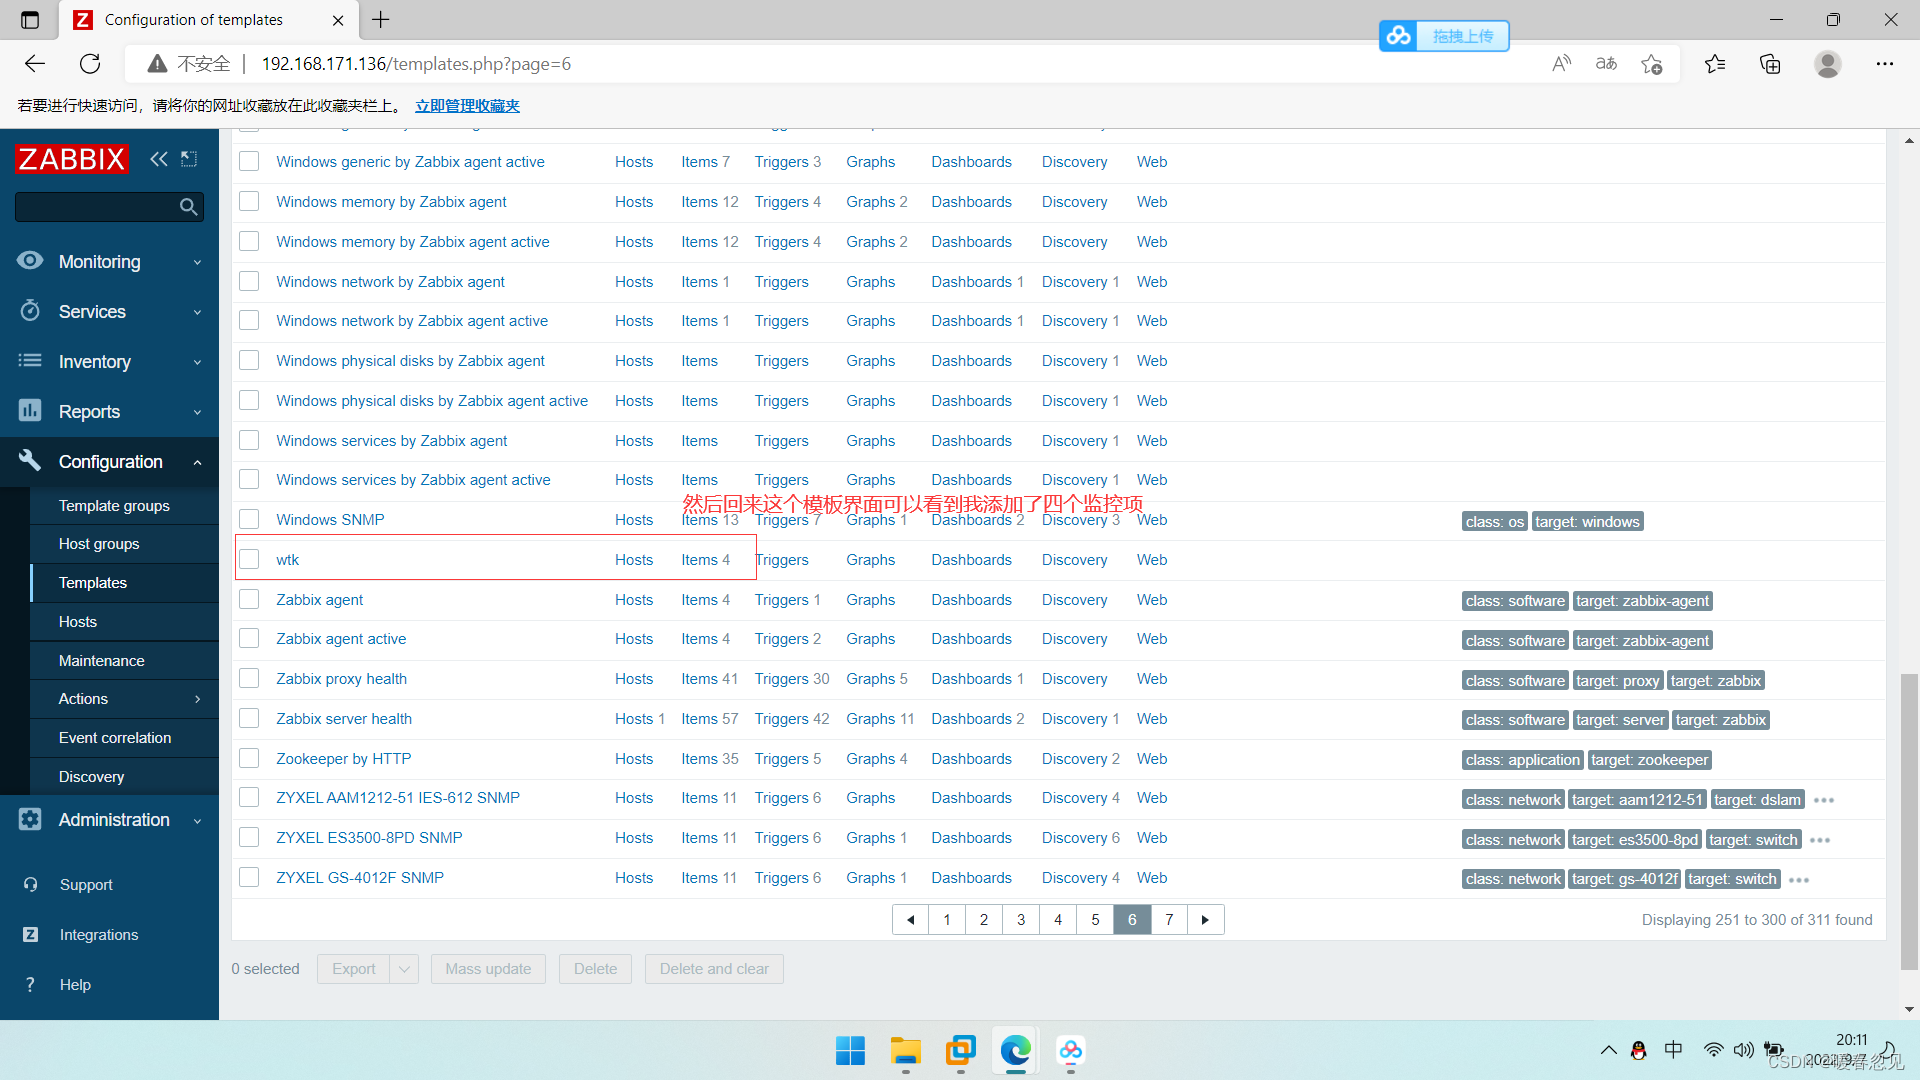Screen dimensions: 1920x1080
Task: Open Integrations via its Z icon
Action: click(30, 934)
